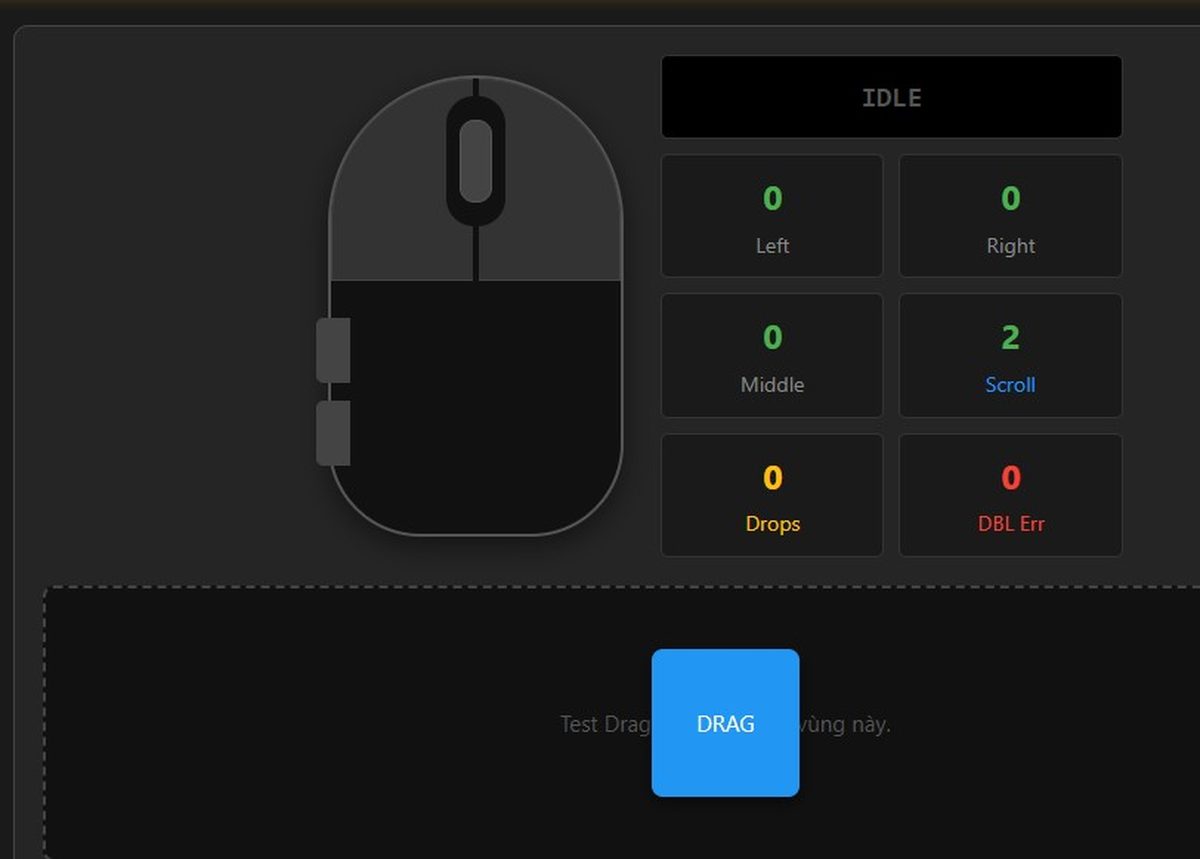Click the blue DRAG box
The image size is (1200, 859).
coord(725,723)
